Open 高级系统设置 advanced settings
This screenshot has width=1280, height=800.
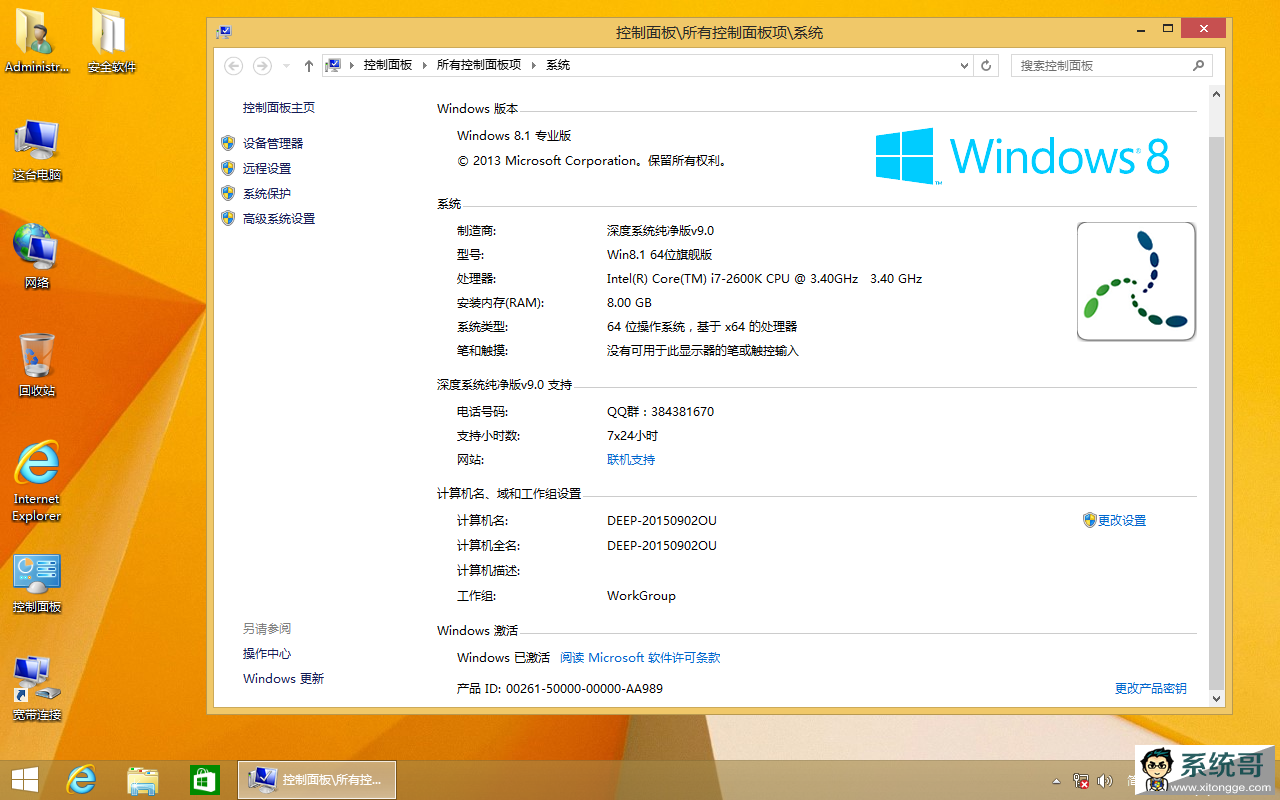279,219
